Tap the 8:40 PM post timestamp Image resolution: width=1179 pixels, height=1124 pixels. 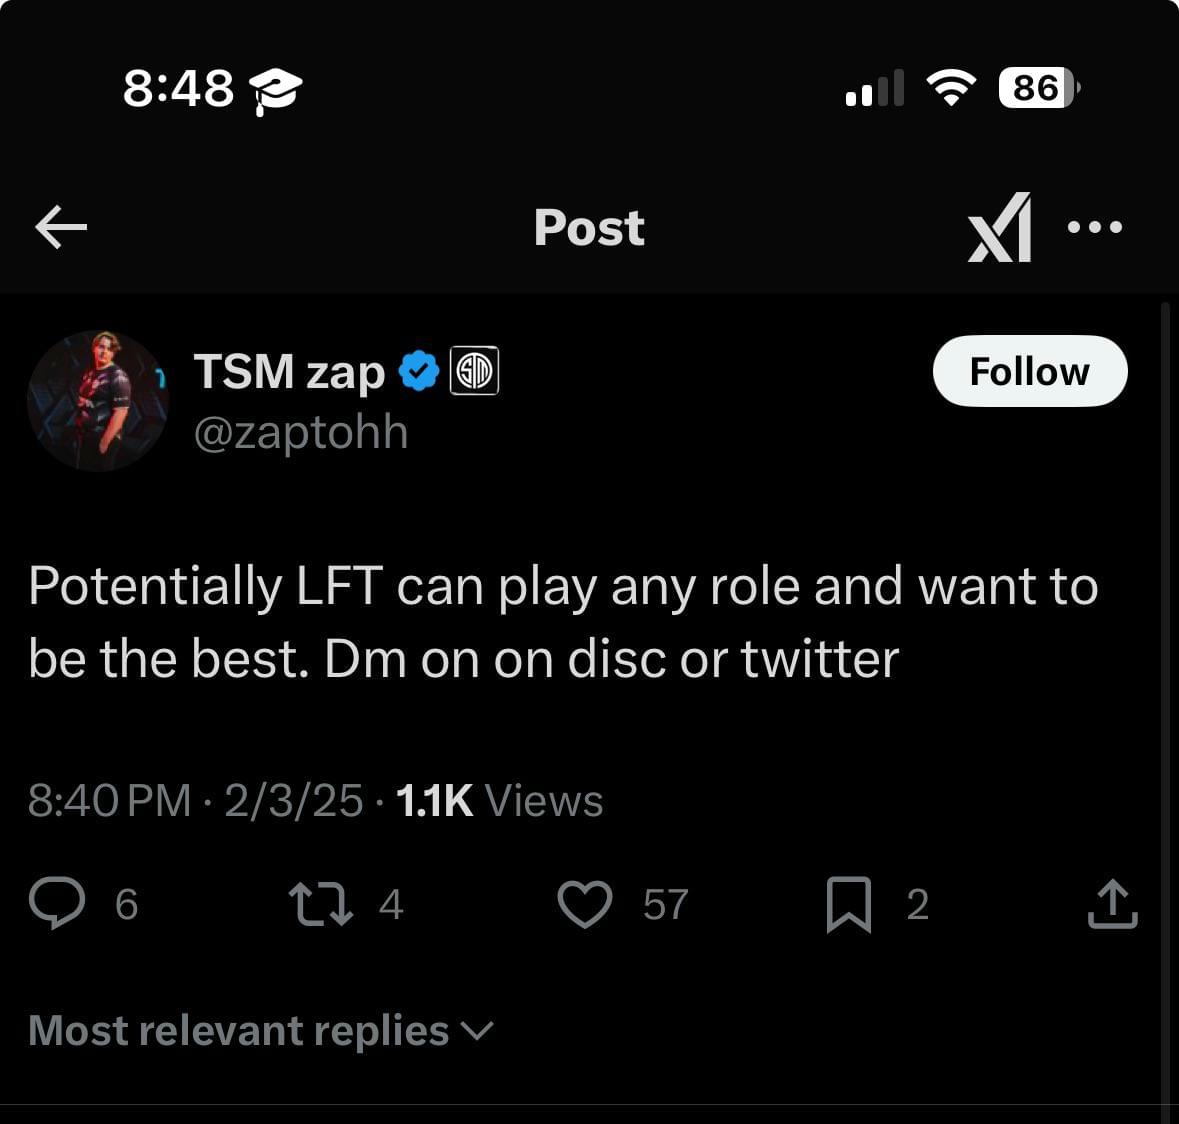(x=110, y=801)
